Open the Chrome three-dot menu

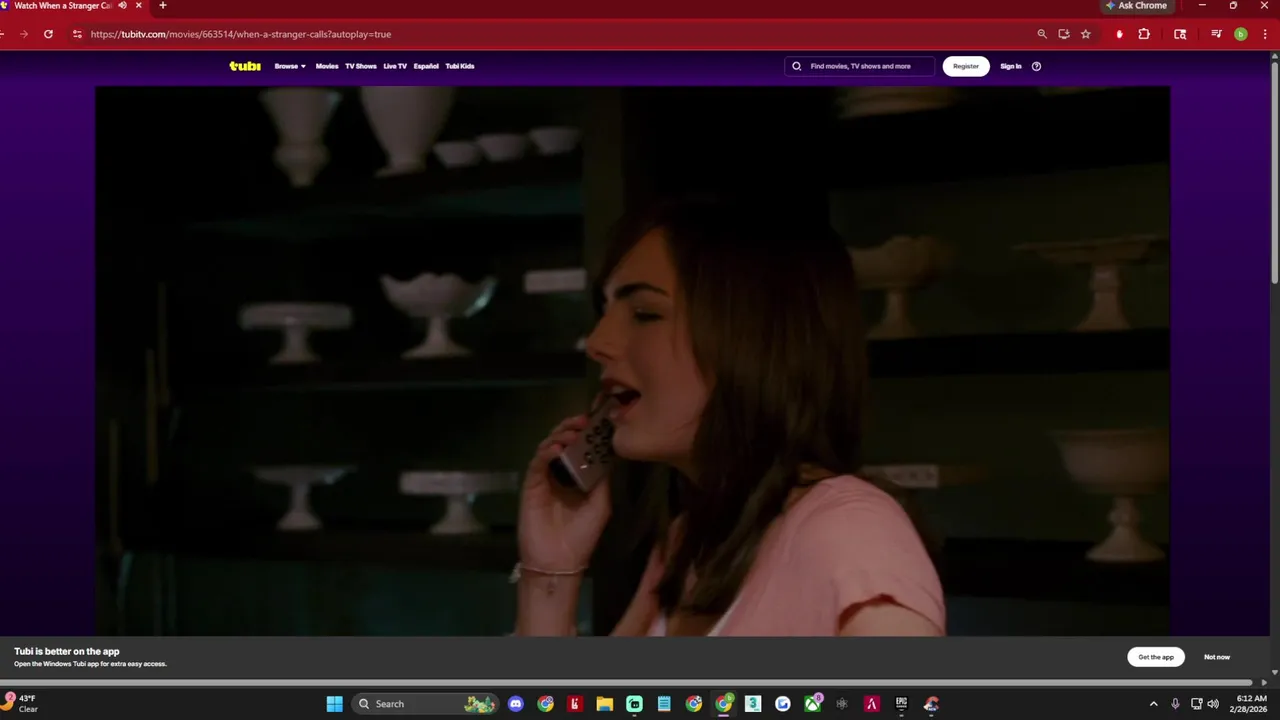pos(1265,34)
